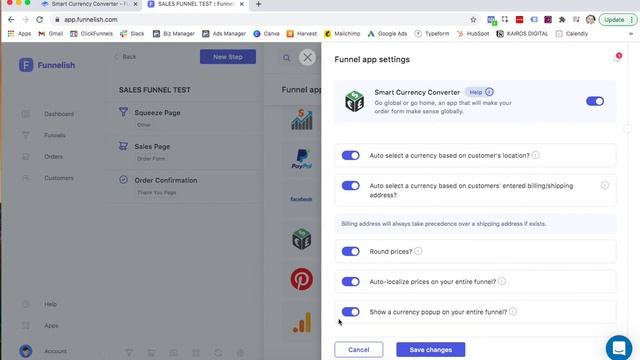This screenshot has width=640, height=360.
Task: Open info icon for customer's location option
Action: coord(536,155)
